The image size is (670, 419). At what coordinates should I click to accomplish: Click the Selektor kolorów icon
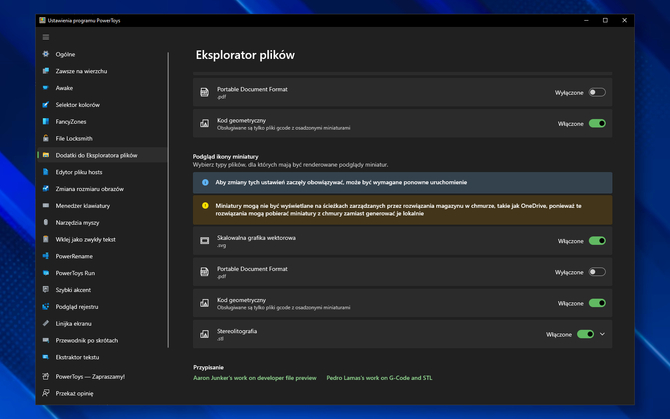coord(46,105)
